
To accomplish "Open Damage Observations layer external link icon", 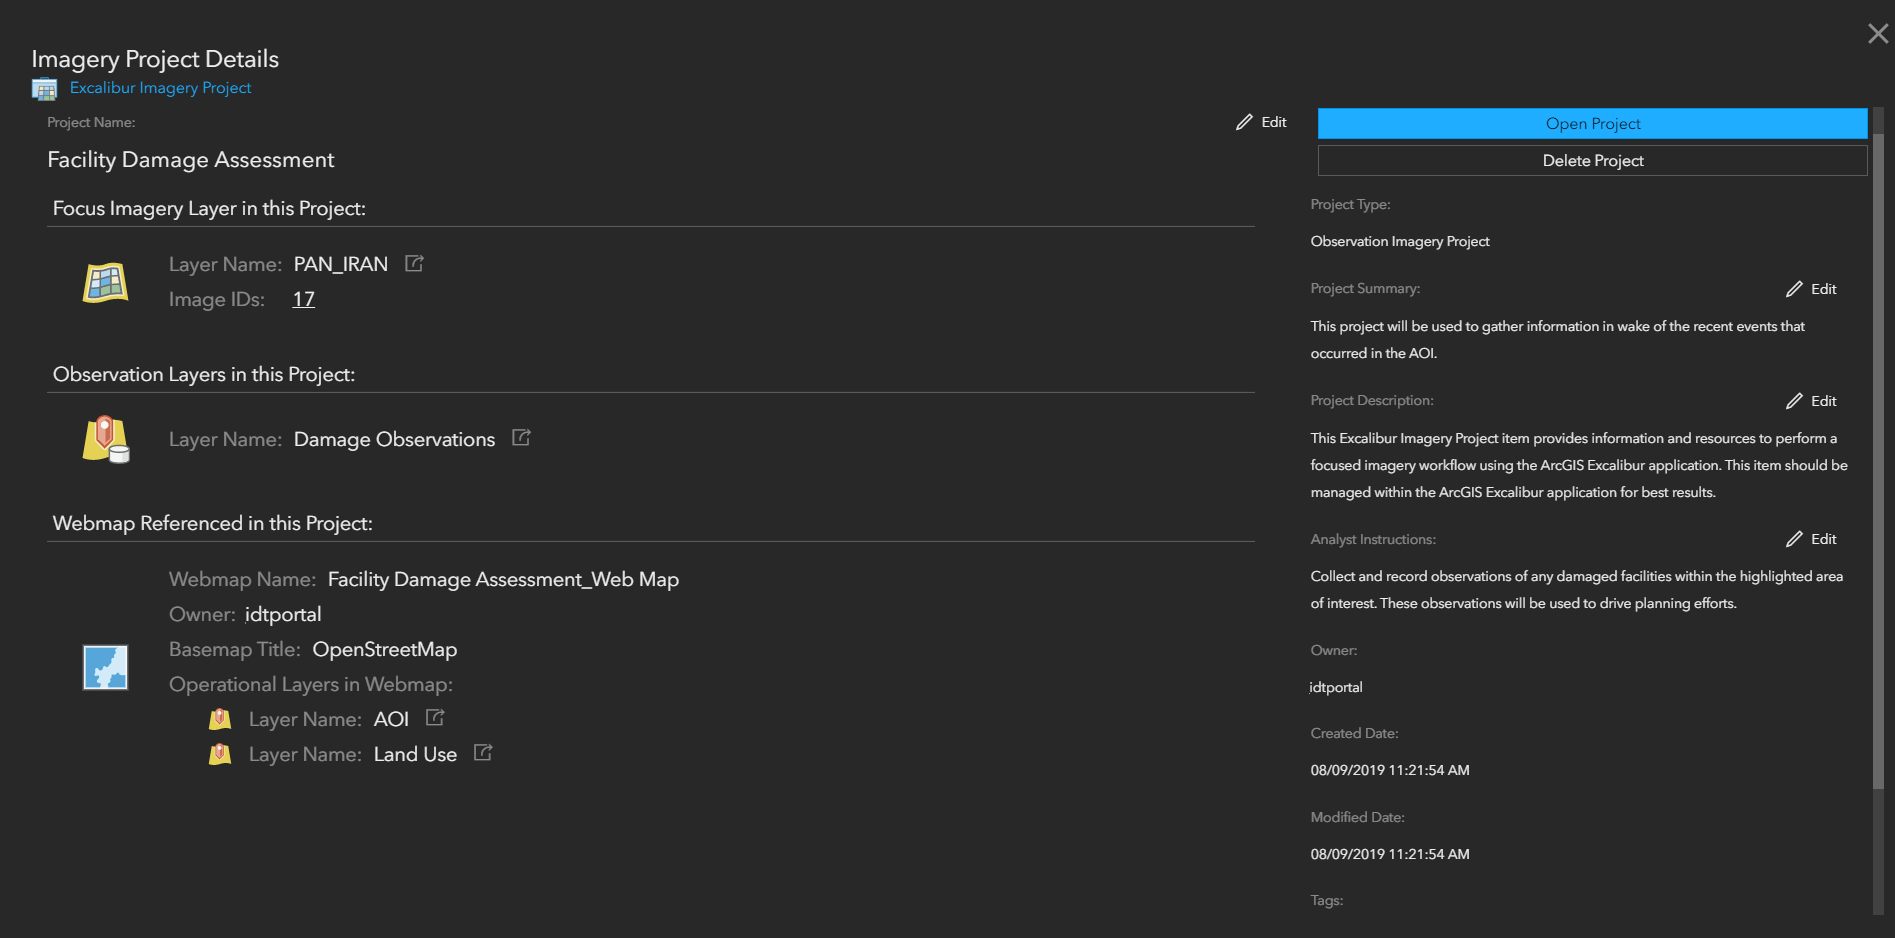I will coord(521,438).
